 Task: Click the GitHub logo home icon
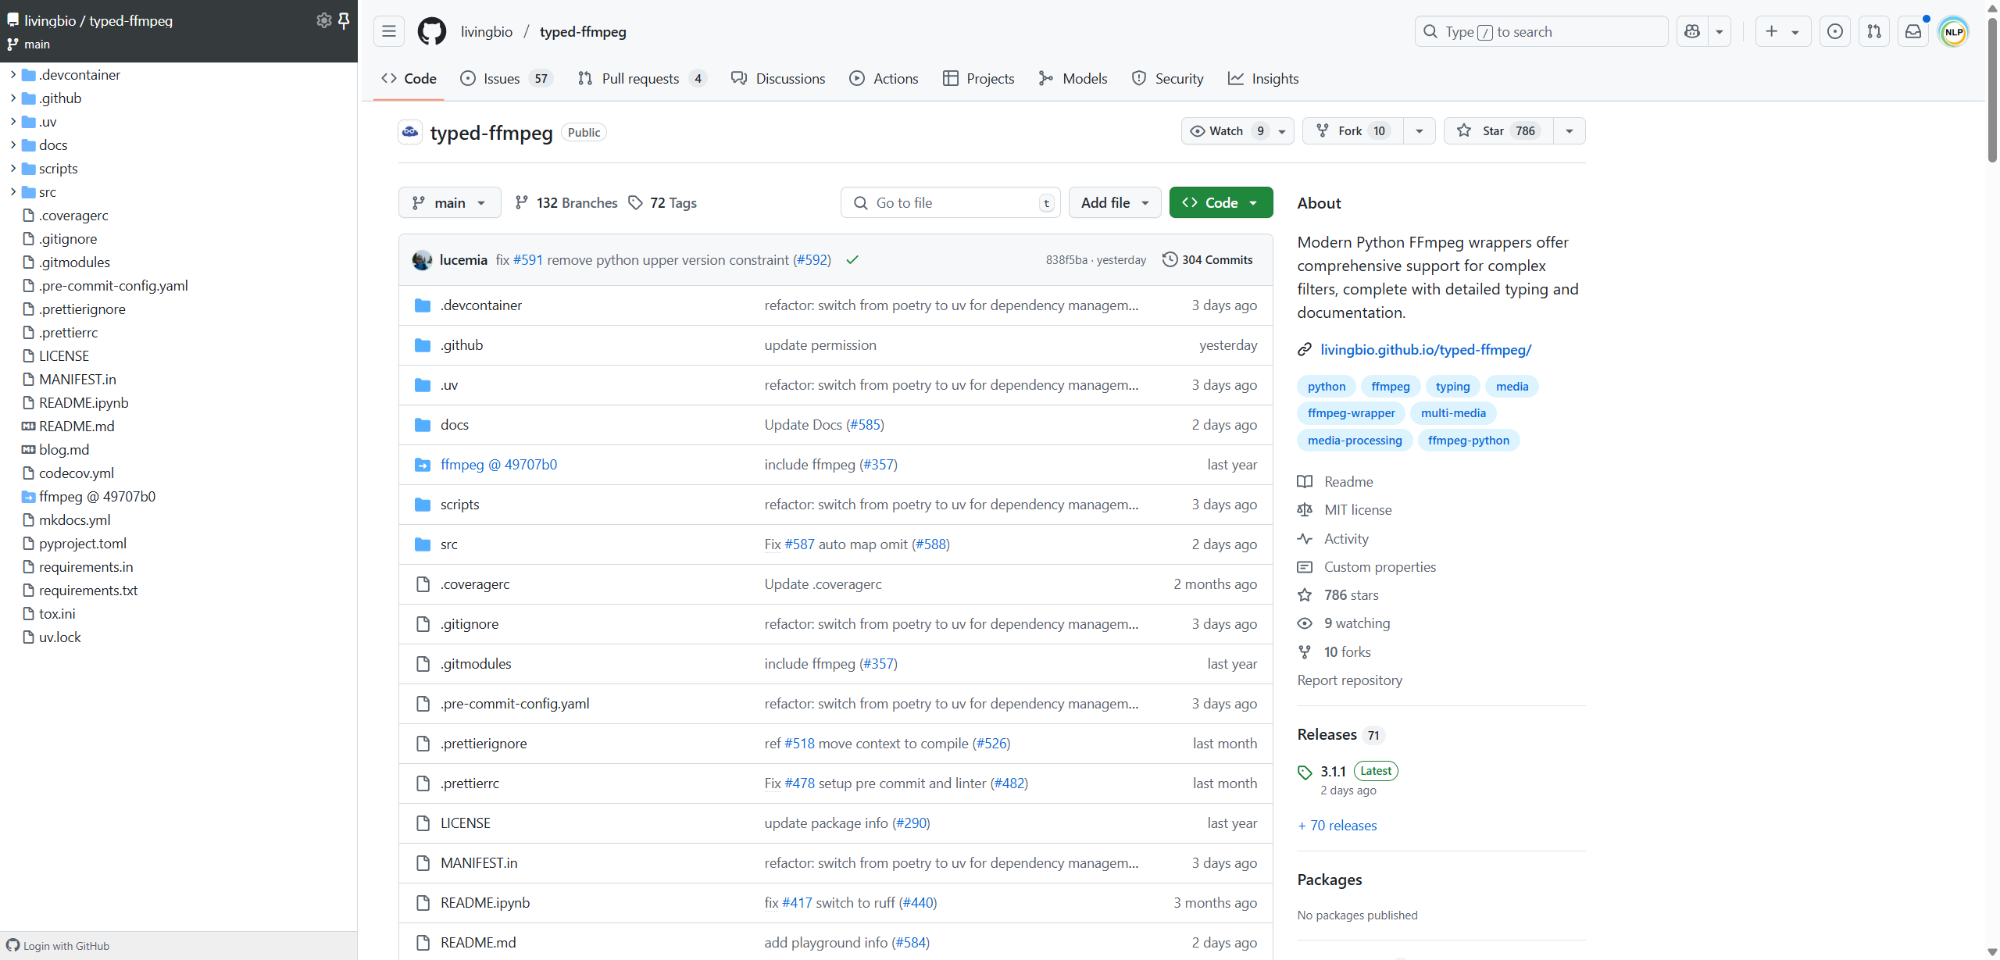pyautogui.click(x=432, y=32)
